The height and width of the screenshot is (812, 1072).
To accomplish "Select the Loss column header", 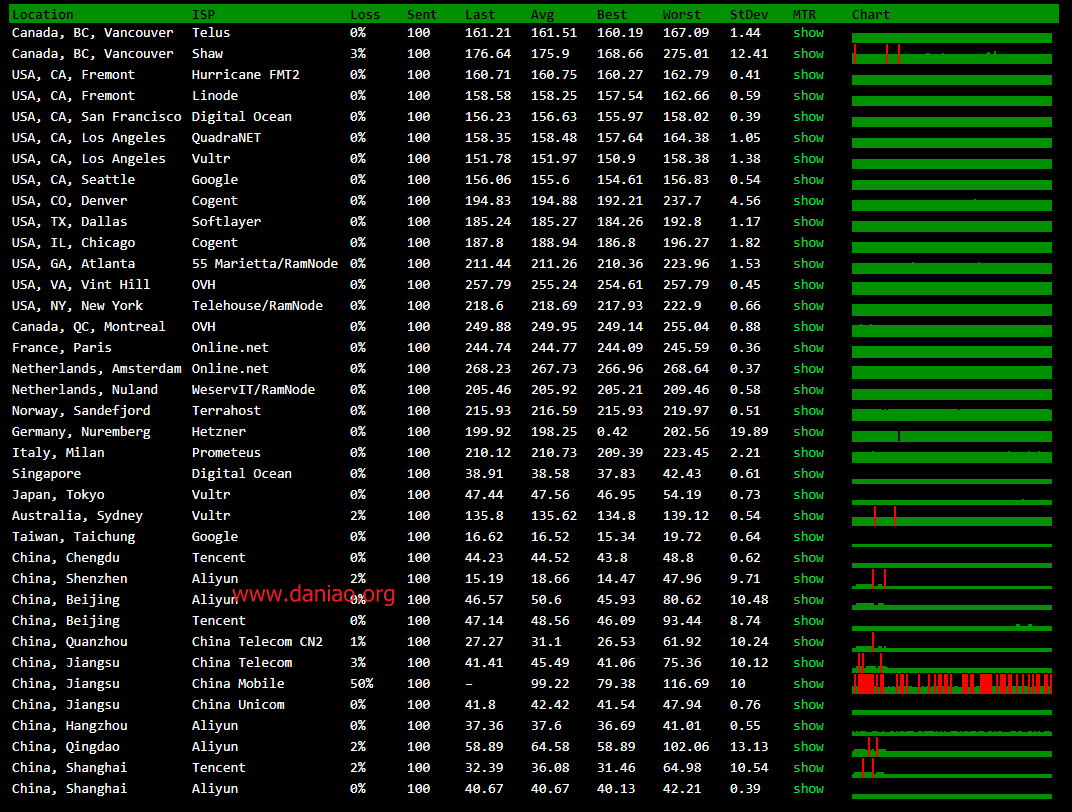I will [365, 14].
